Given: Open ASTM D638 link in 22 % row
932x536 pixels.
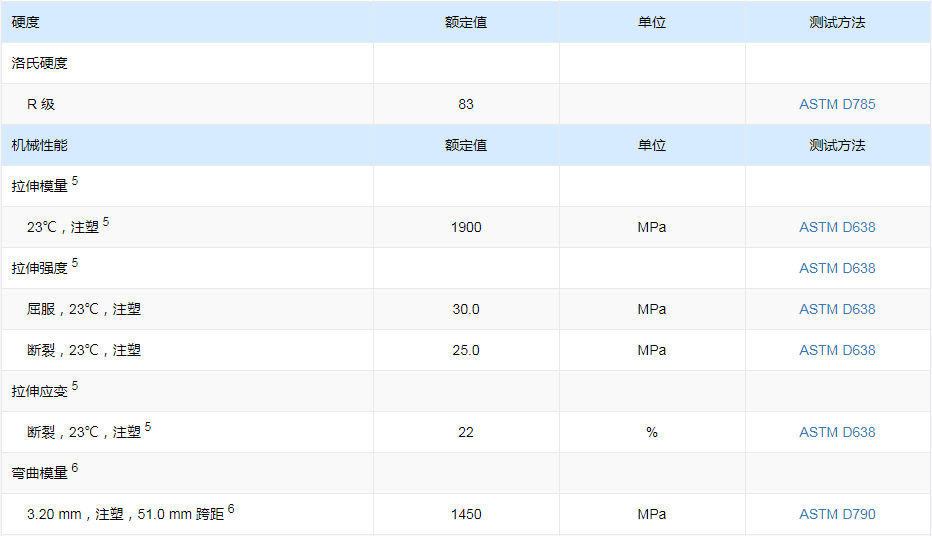Looking at the screenshot, I should pos(837,432).
